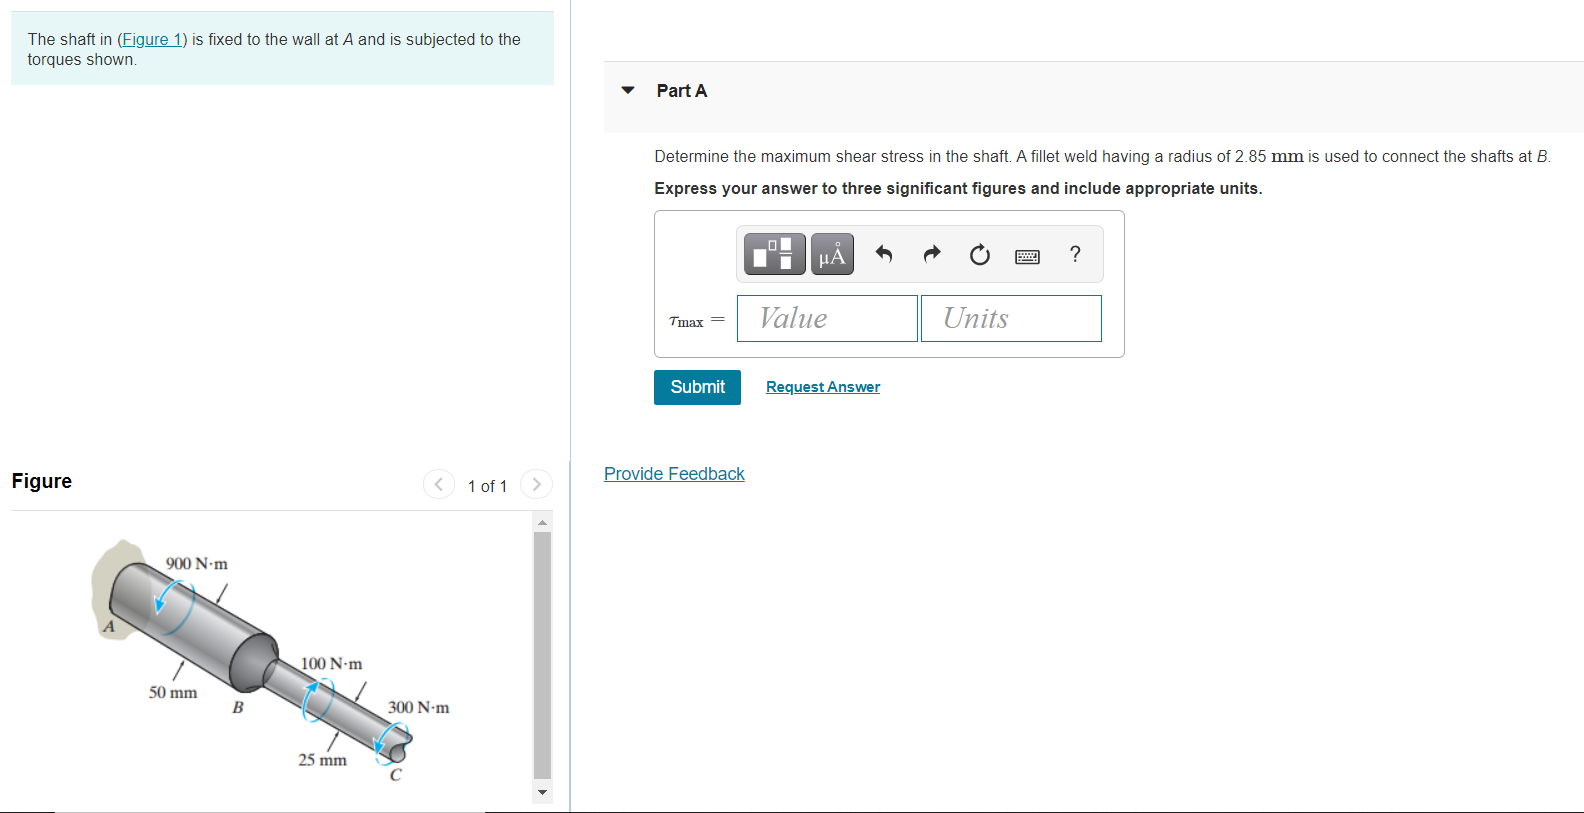The height and width of the screenshot is (813, 1584).
Task: Open the answer box help question mark
Action: (1075, 254)
